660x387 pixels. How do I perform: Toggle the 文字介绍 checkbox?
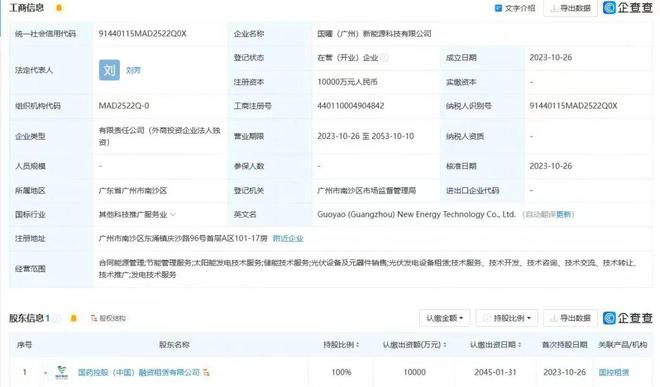[x=498, y=8]
